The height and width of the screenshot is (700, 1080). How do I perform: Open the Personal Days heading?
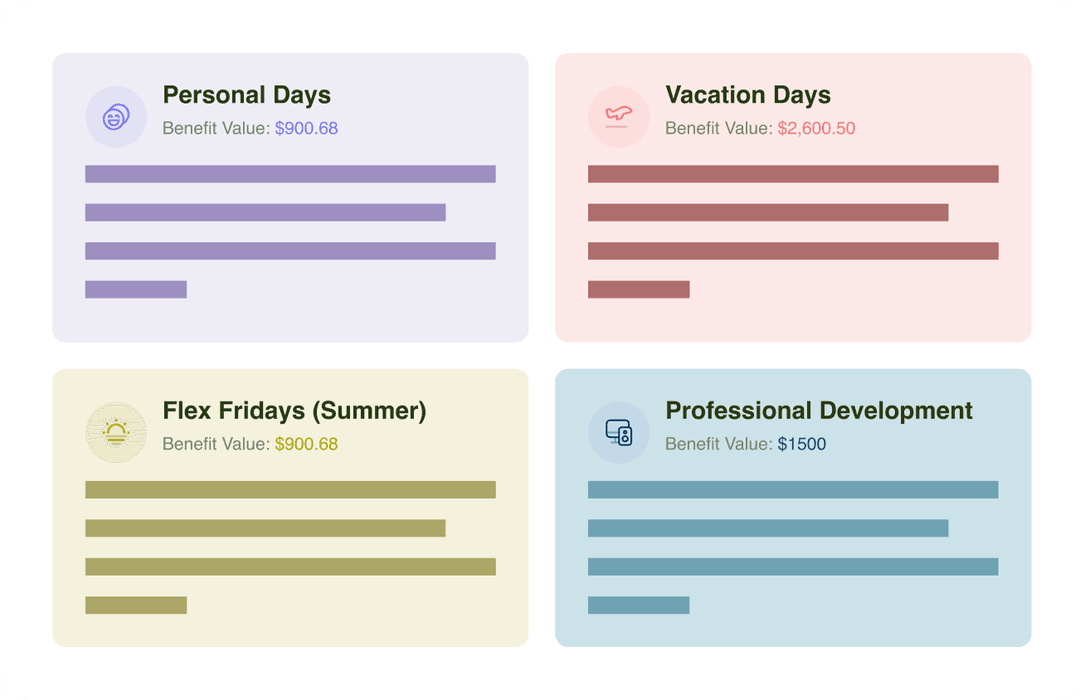247,95
